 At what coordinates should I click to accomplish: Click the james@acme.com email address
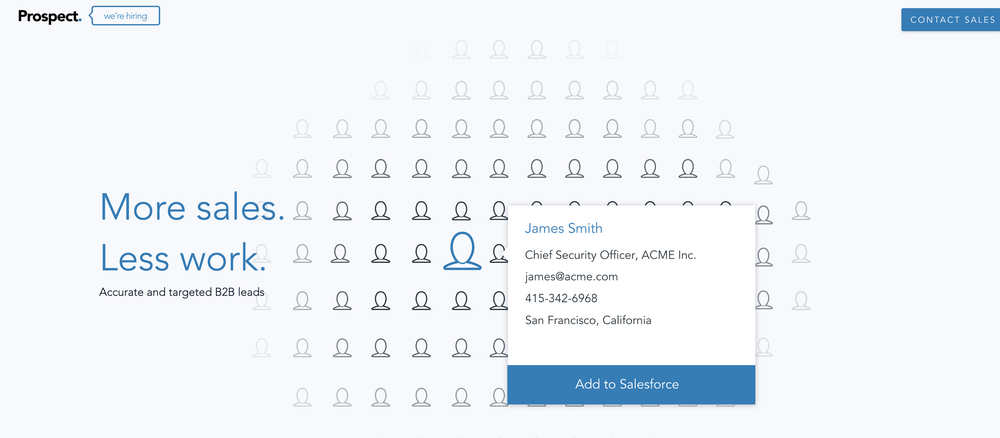point(571,276)
